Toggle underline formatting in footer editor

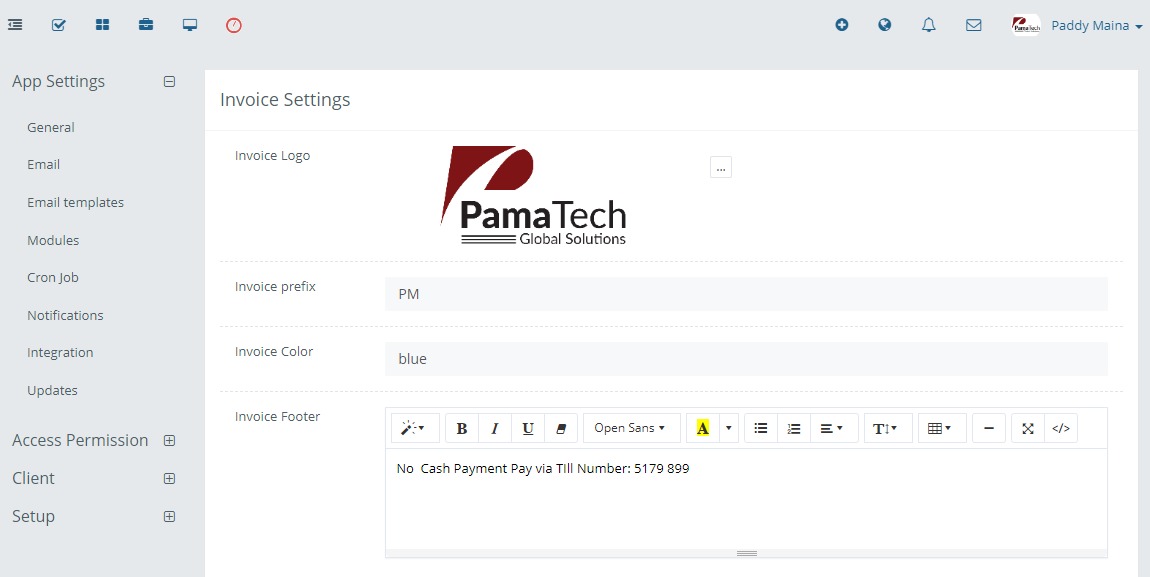[528, 428]
